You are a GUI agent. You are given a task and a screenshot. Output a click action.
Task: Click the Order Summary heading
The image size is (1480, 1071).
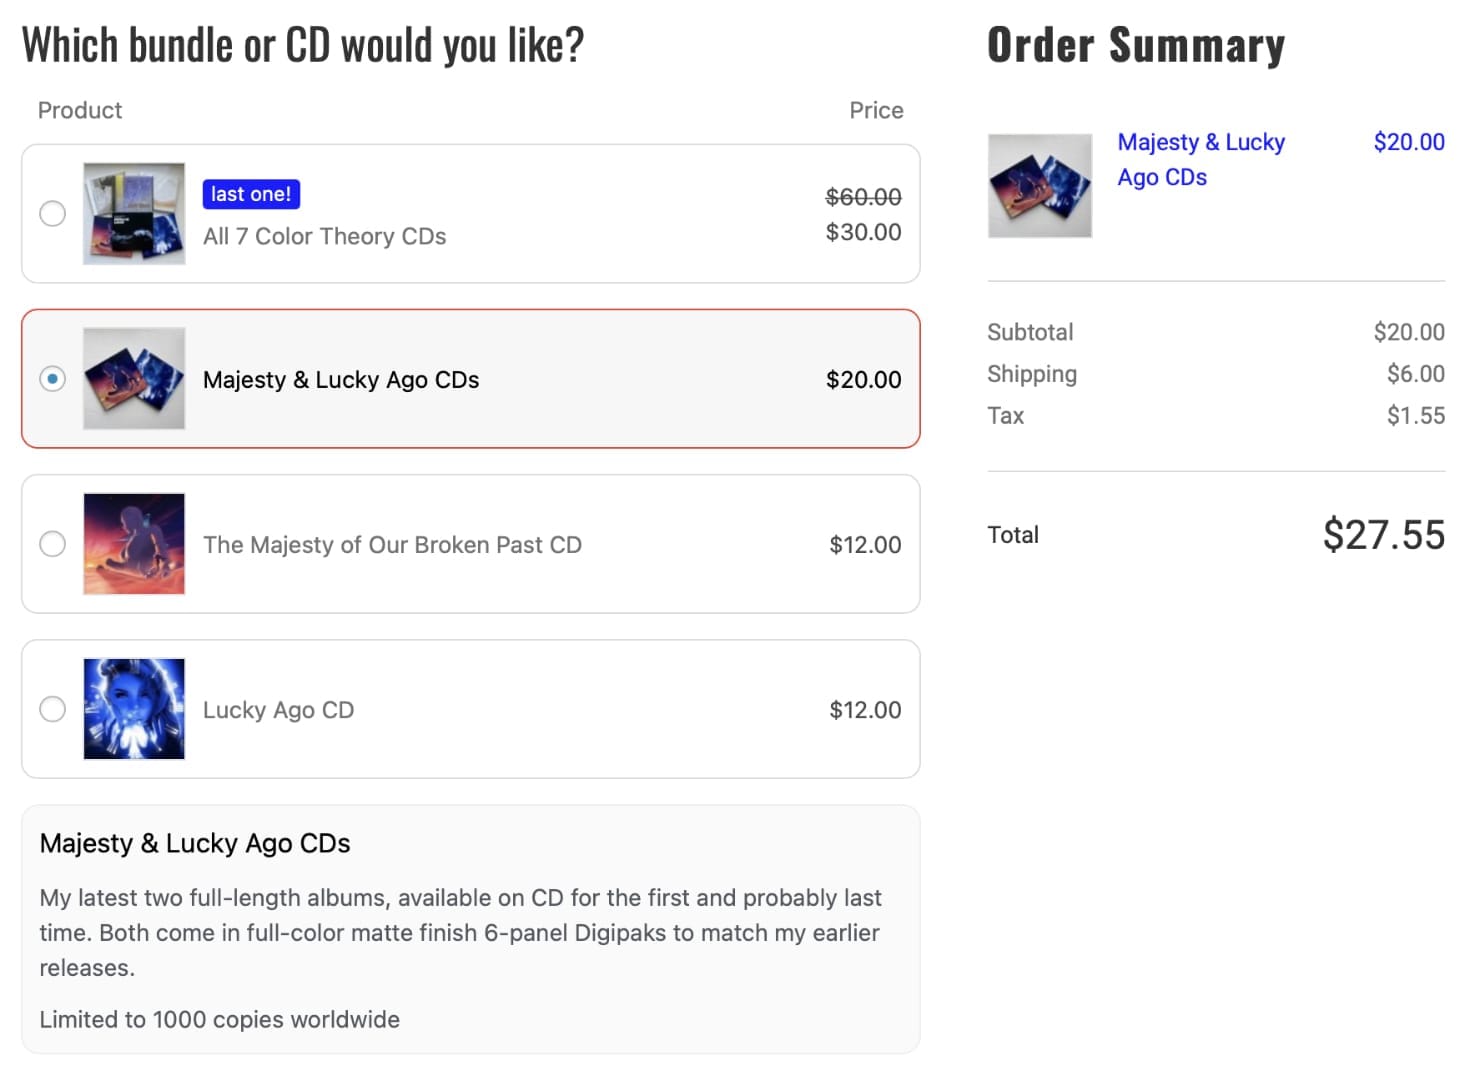(1136, 44)
